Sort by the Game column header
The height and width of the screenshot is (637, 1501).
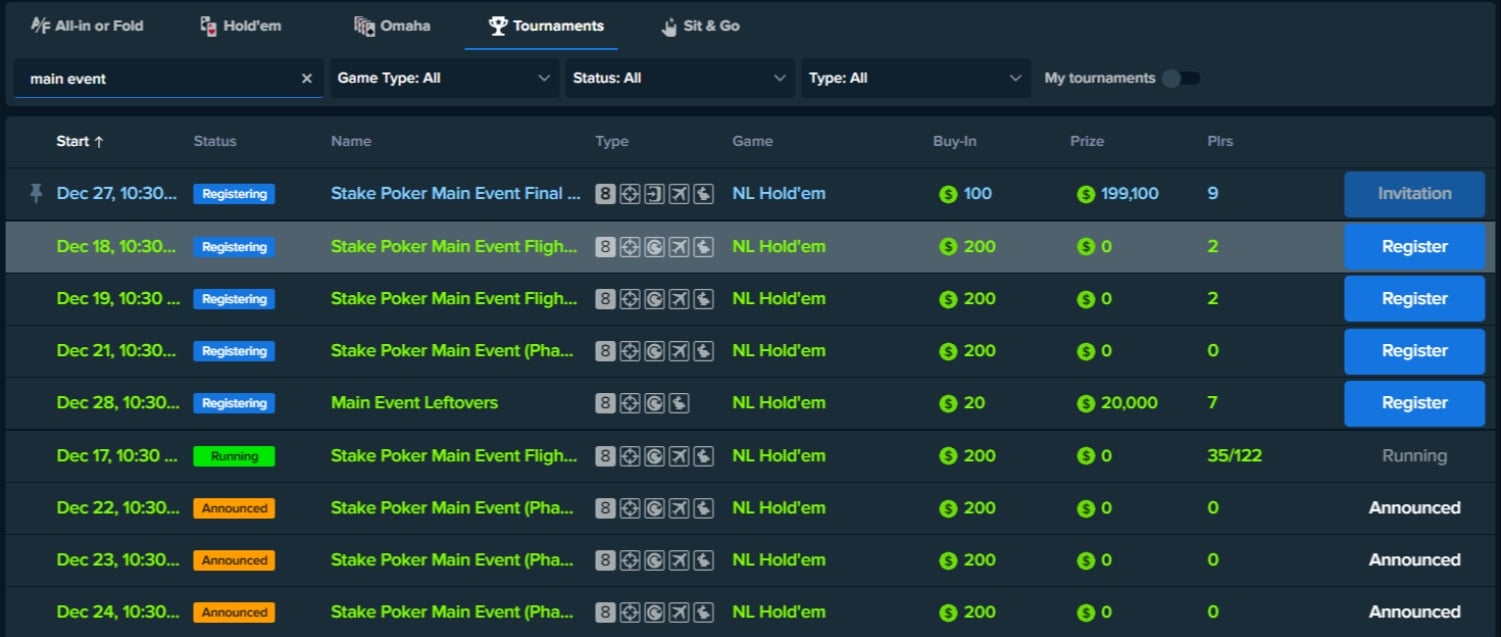point(752,141)
